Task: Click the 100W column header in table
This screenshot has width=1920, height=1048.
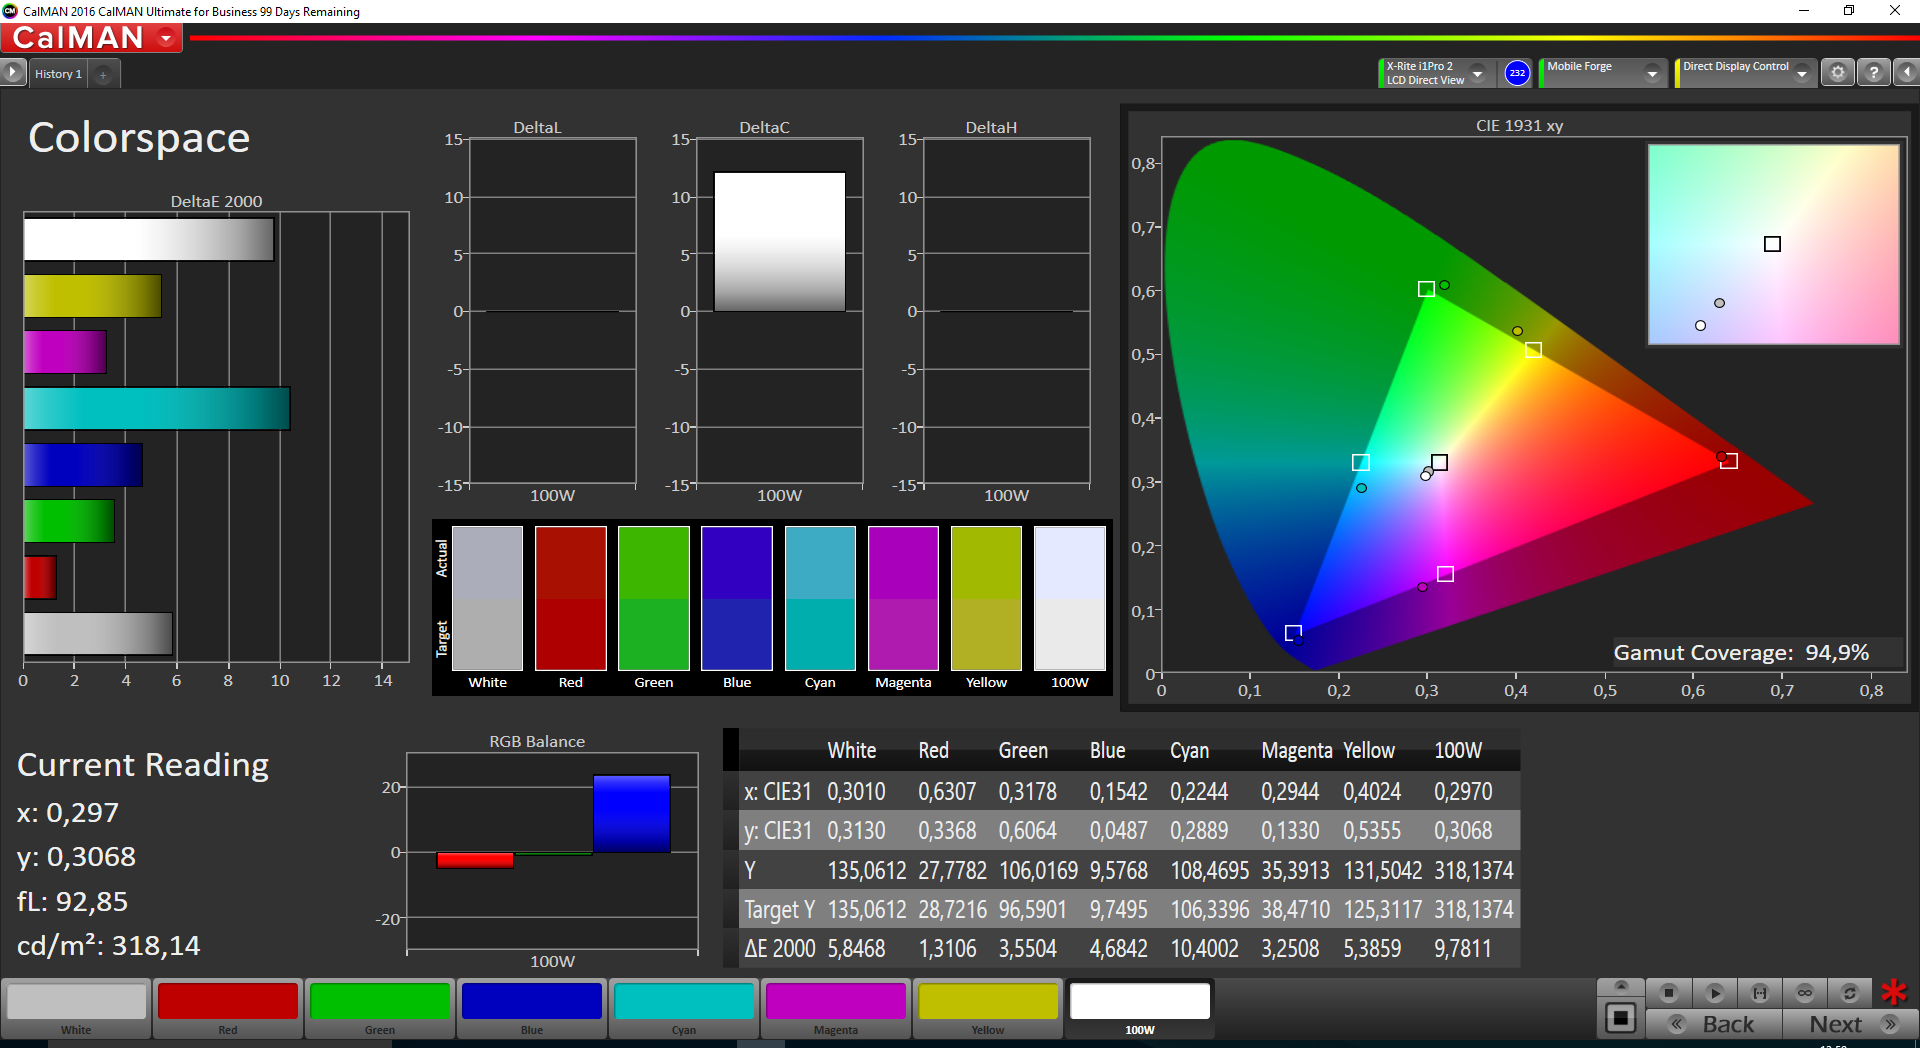Action: pyautogui.click(x=1458, y=751)
